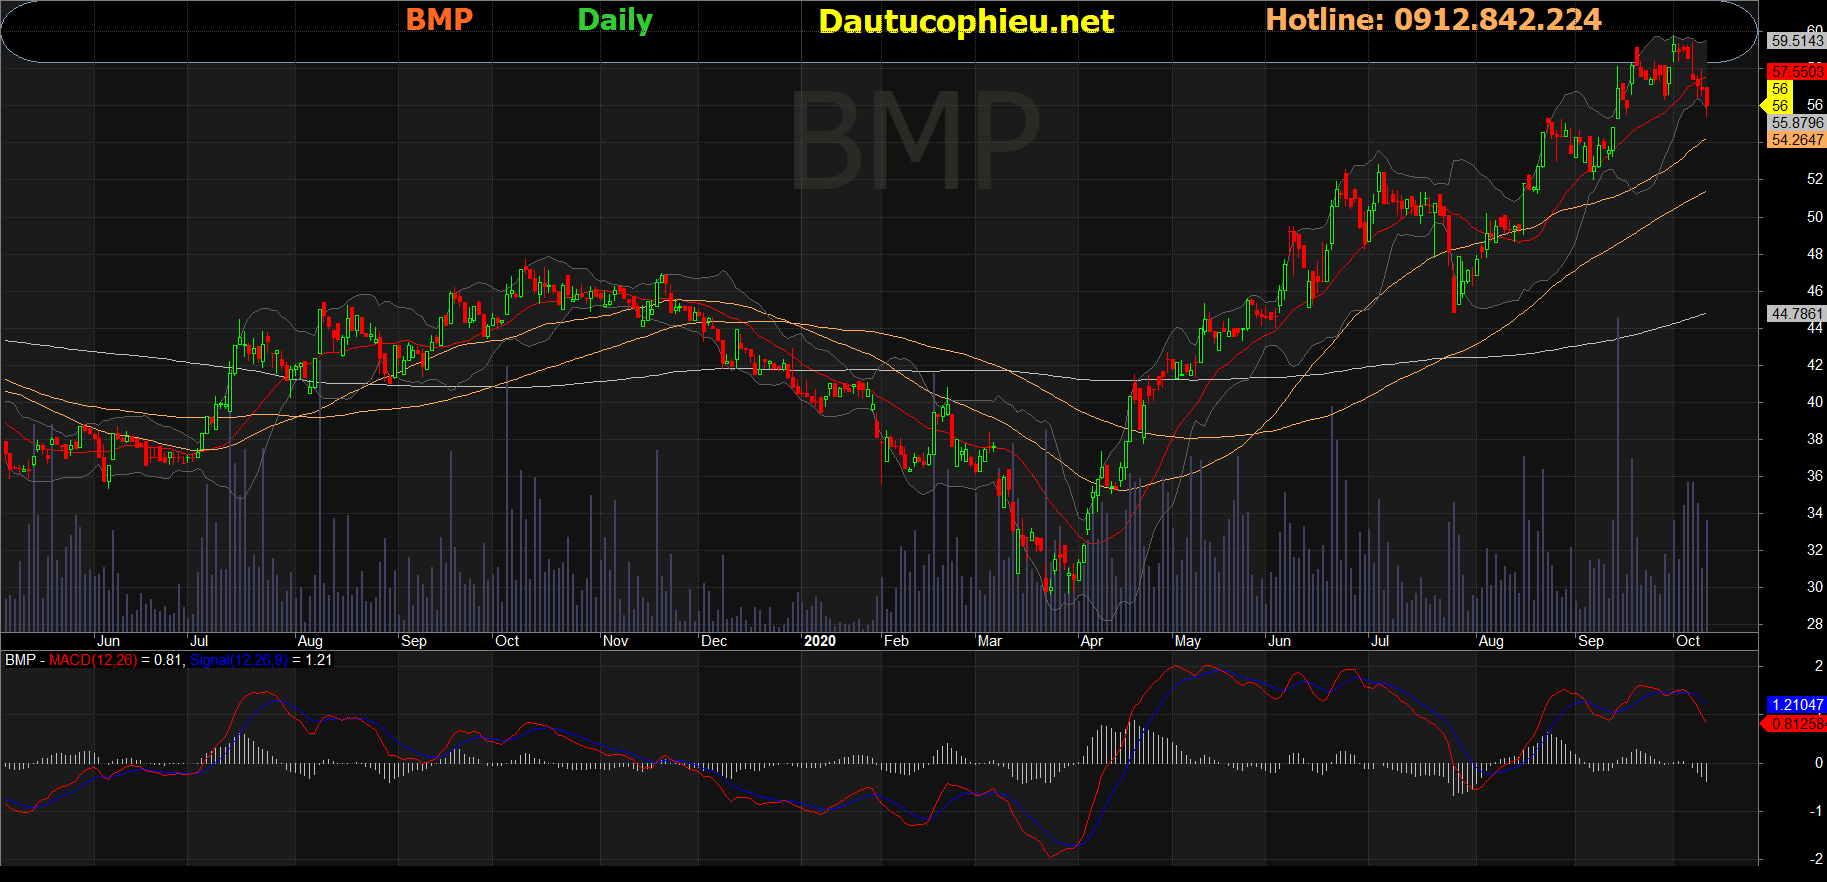This screenshot has width=1827, height=882.
Task: Click the red 57.5503 price tag
Action: click(x=1796, y=72)
